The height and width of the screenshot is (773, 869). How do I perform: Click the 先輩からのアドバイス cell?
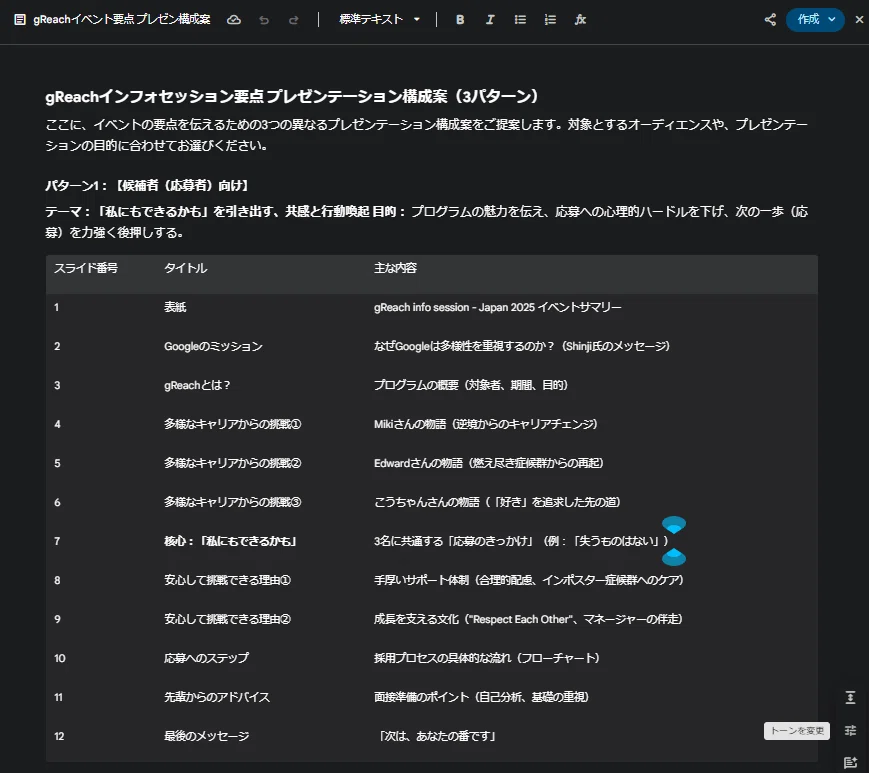217,697
